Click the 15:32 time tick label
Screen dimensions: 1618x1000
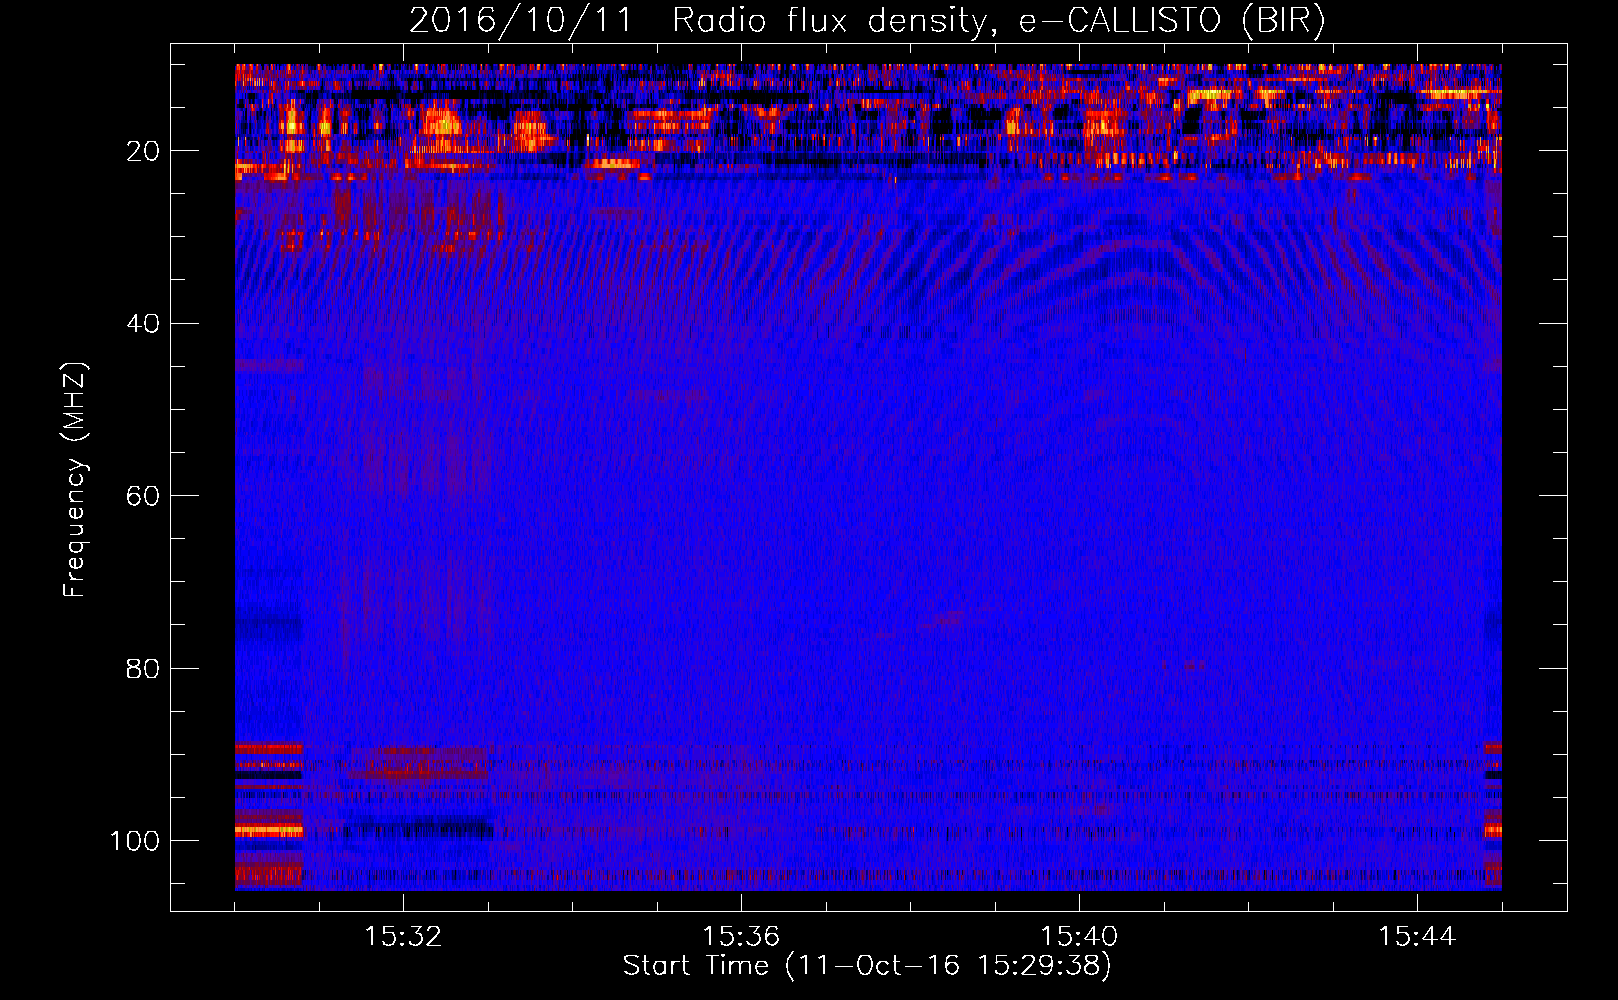[x=403, y=936]
